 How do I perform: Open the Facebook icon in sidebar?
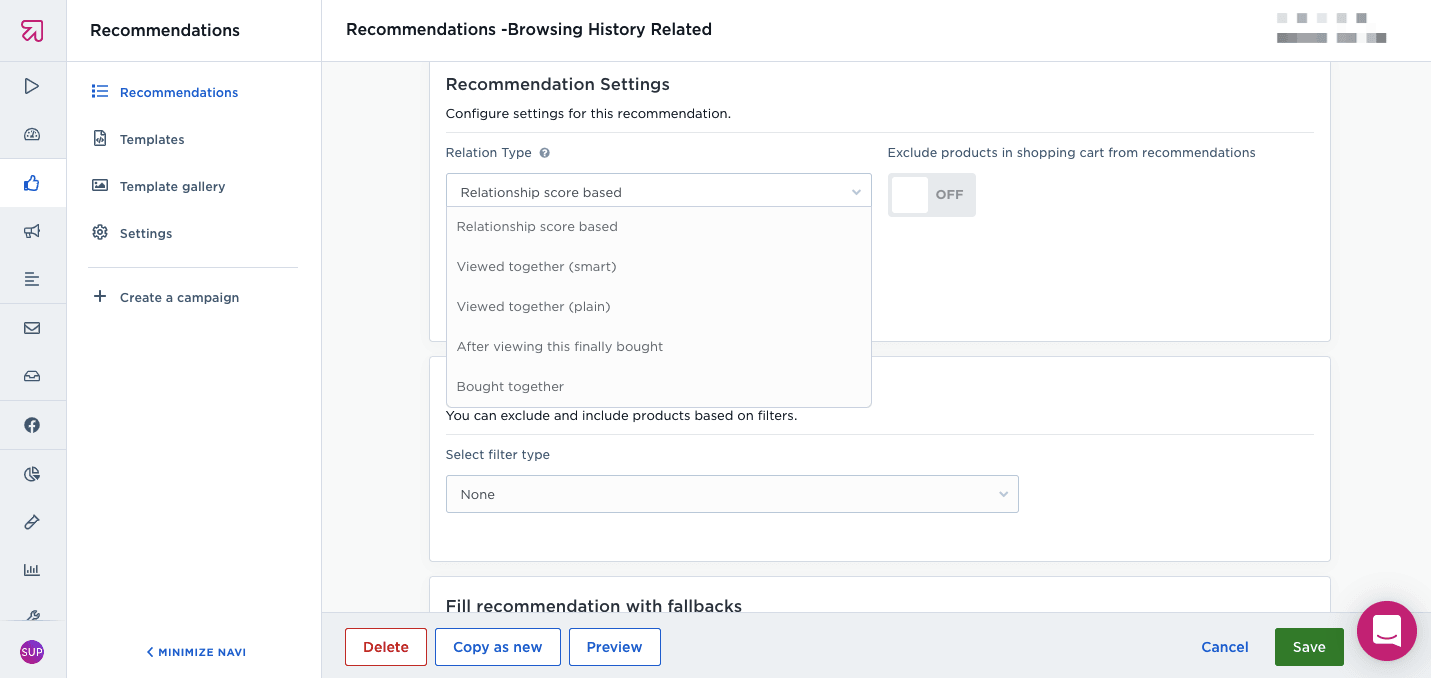tap(32, 425)
